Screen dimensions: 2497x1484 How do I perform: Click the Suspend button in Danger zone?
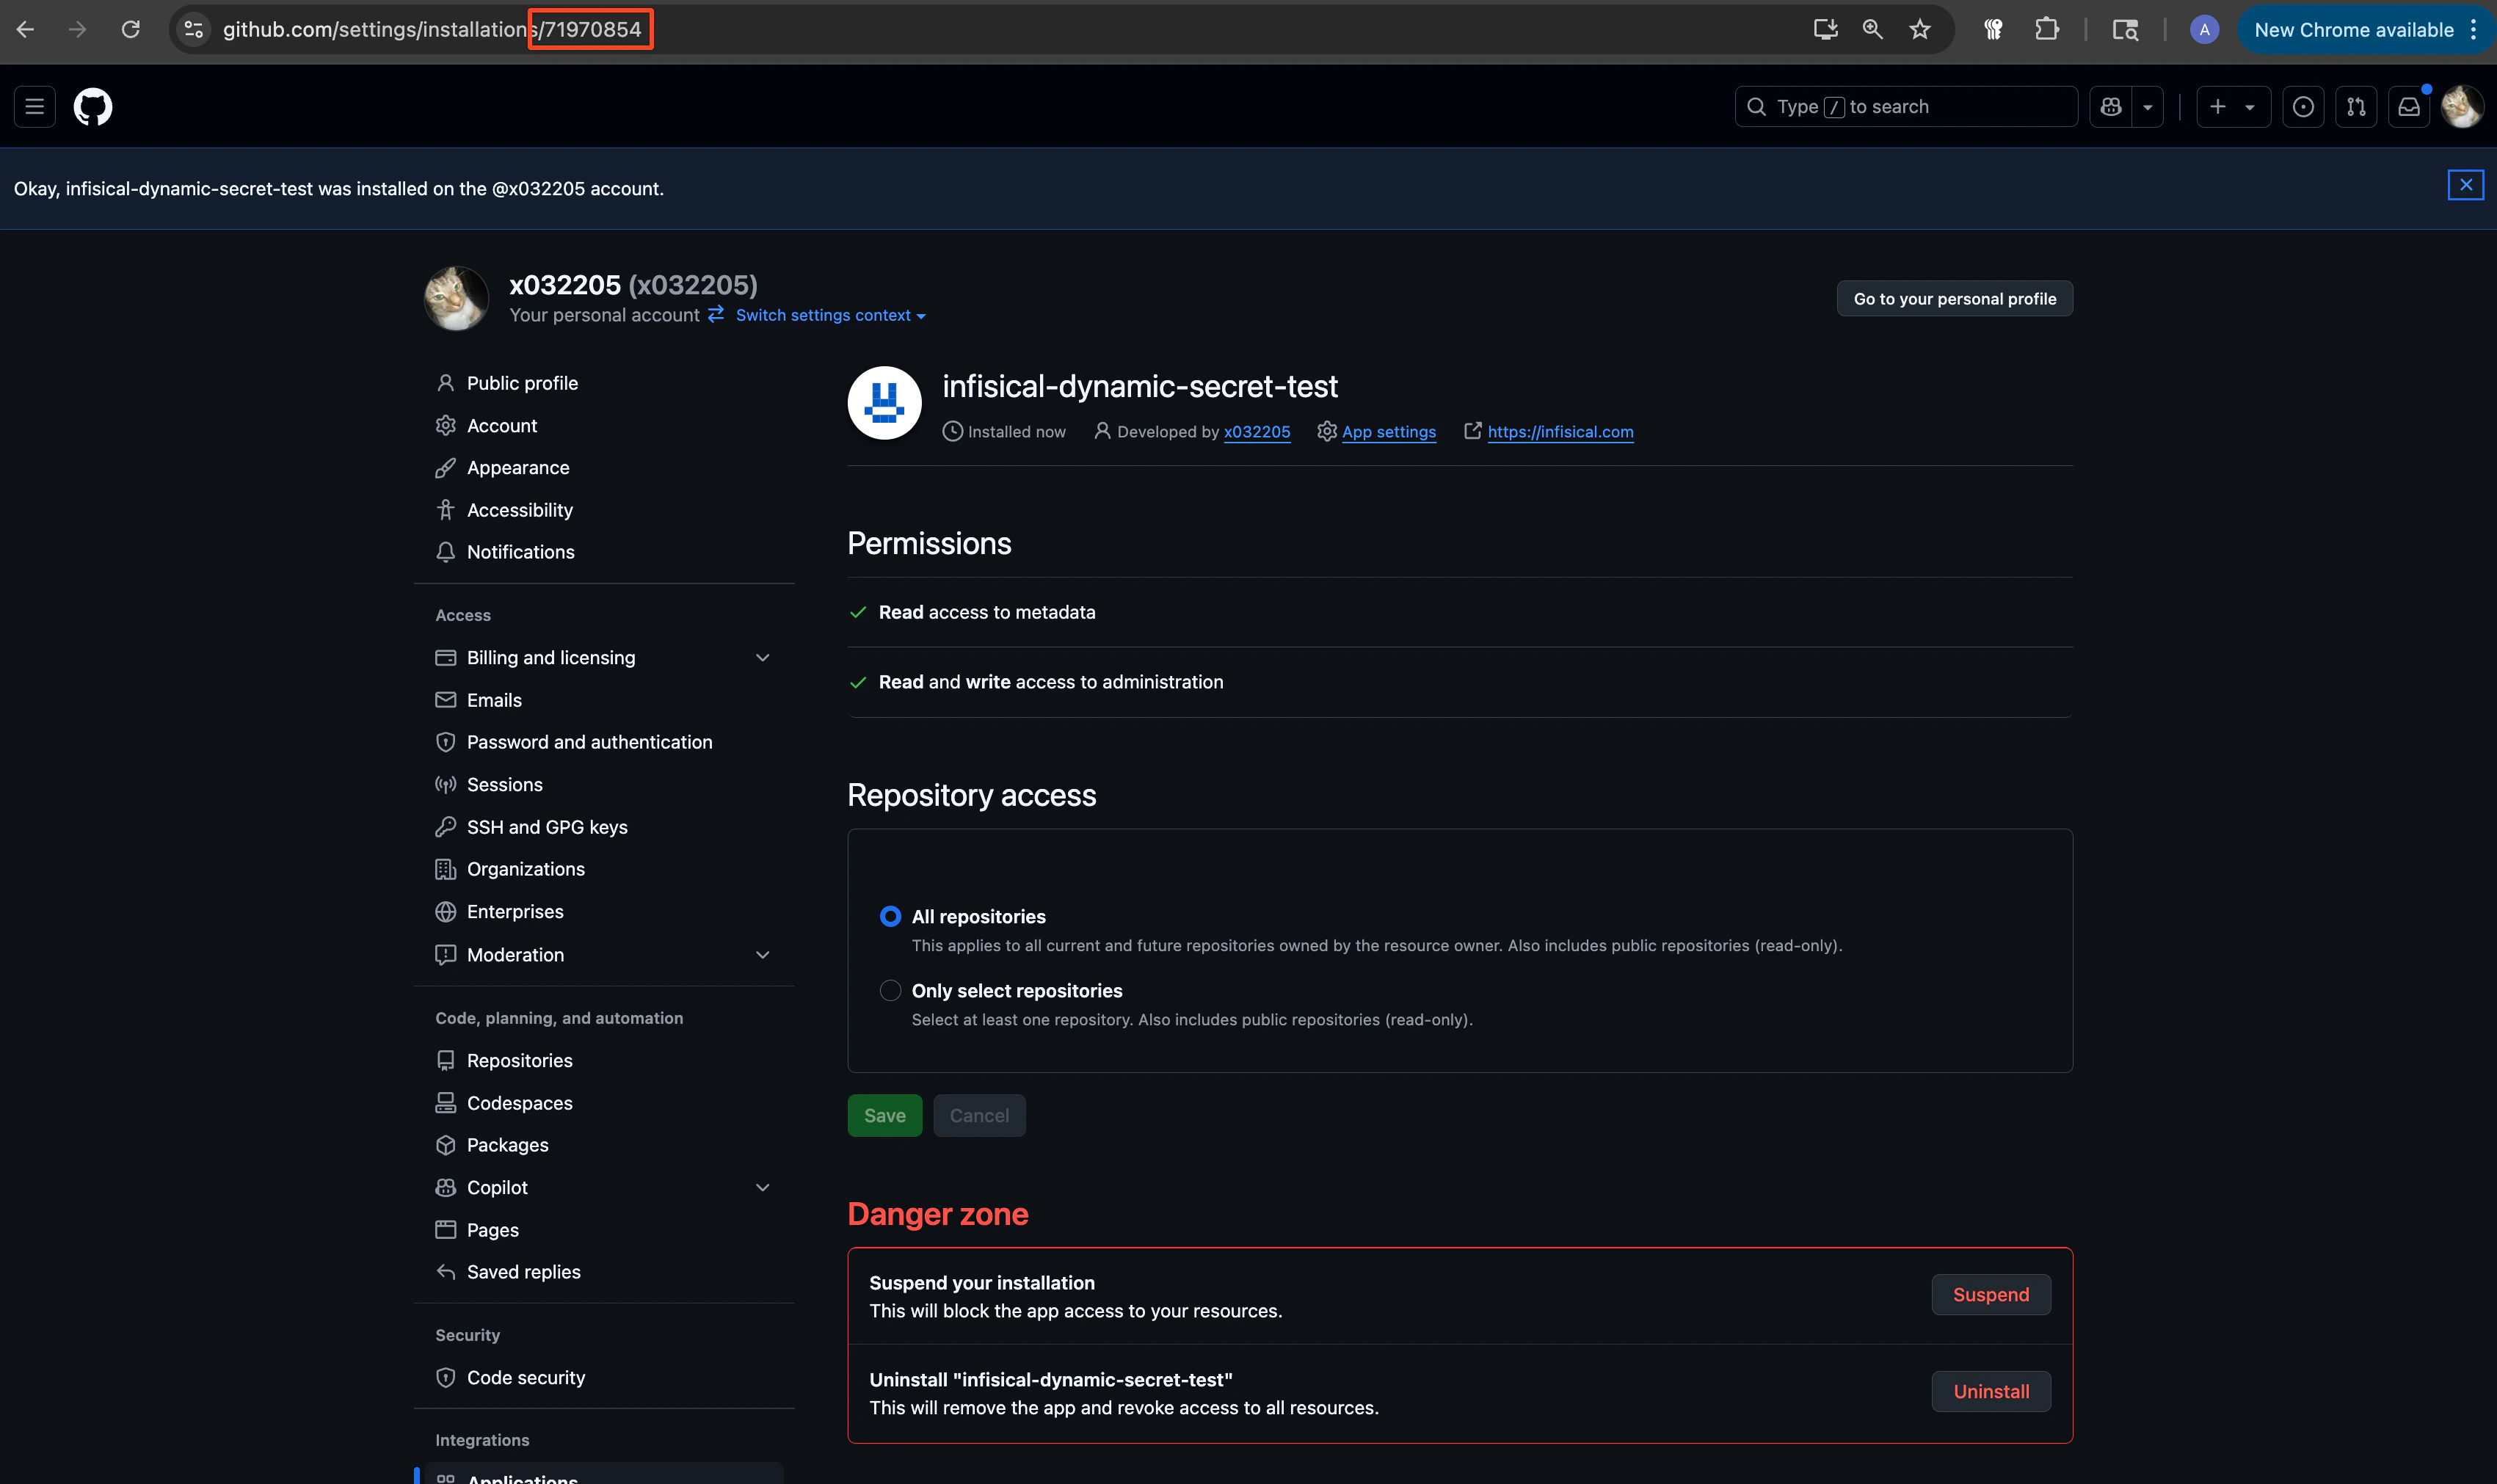1991,1295
